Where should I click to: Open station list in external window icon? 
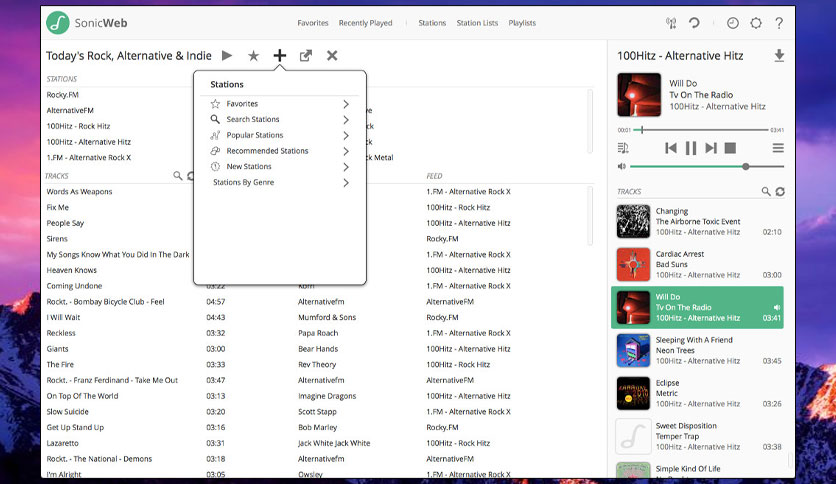pos(306,55)
